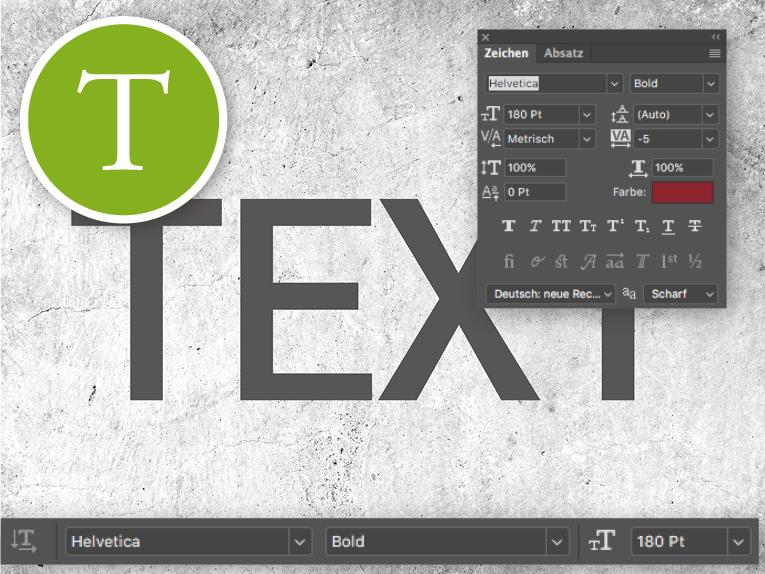The image size is (765, 574).
Task: Click the kerning V/A icon beside Metrisch
Action: [x=490, y=139]
